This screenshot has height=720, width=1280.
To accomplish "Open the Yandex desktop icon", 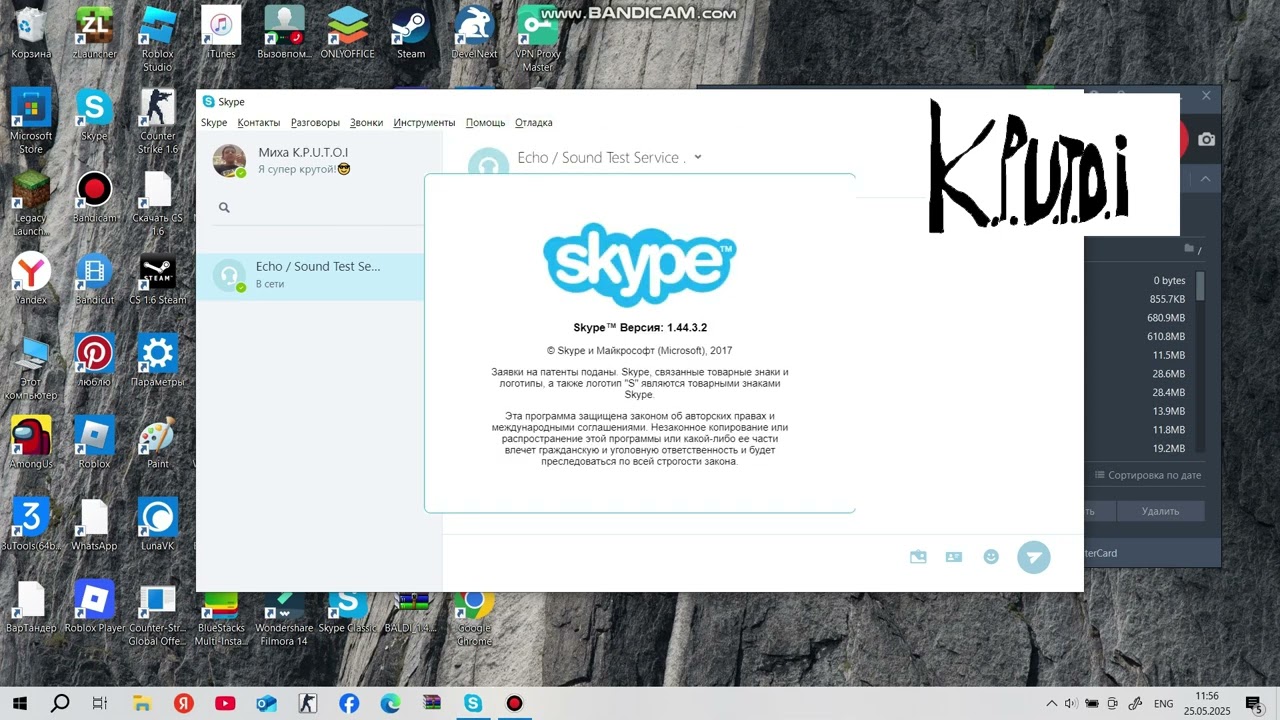I will (x=31, y=279).
